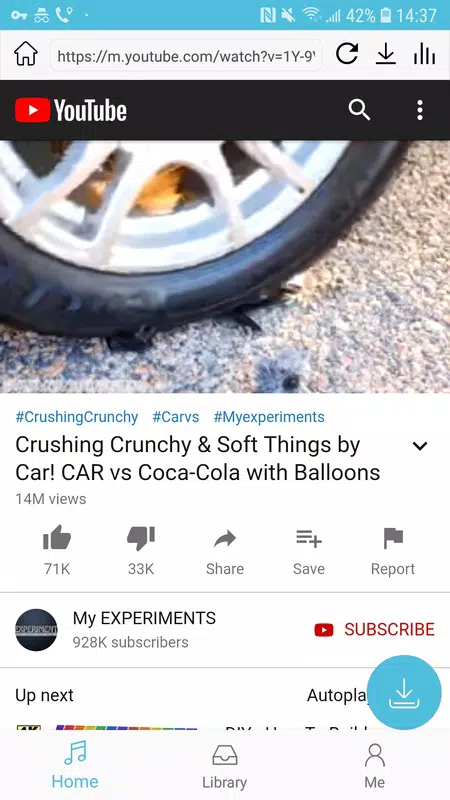
Task: Expand the video description chevron
Action: pyautogui.click(x=420, y=445)
